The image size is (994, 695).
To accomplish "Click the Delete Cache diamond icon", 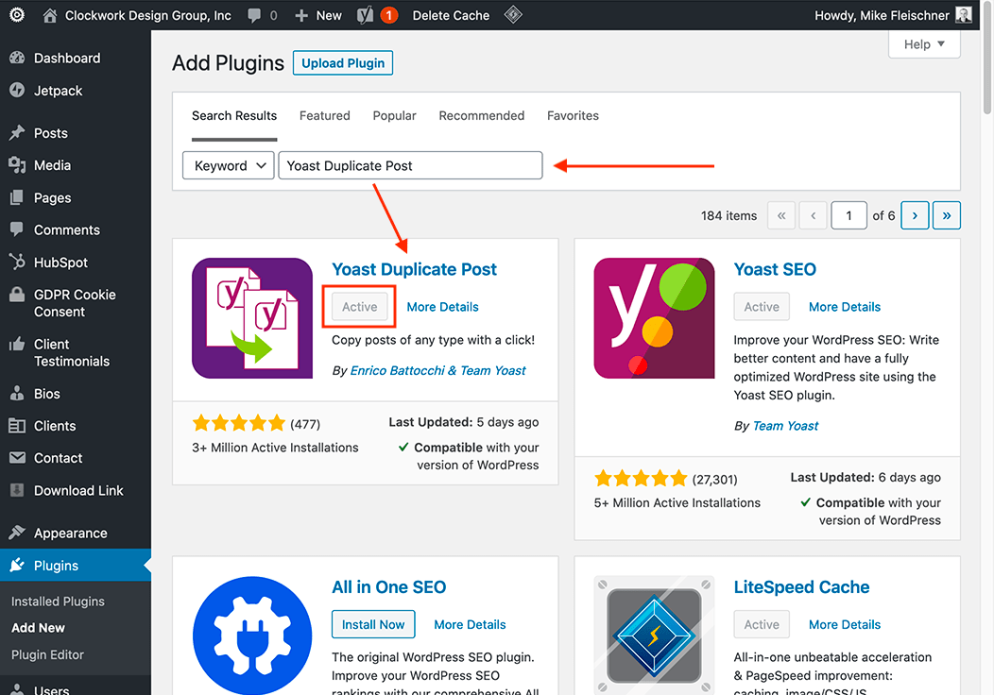I will 513,15.
